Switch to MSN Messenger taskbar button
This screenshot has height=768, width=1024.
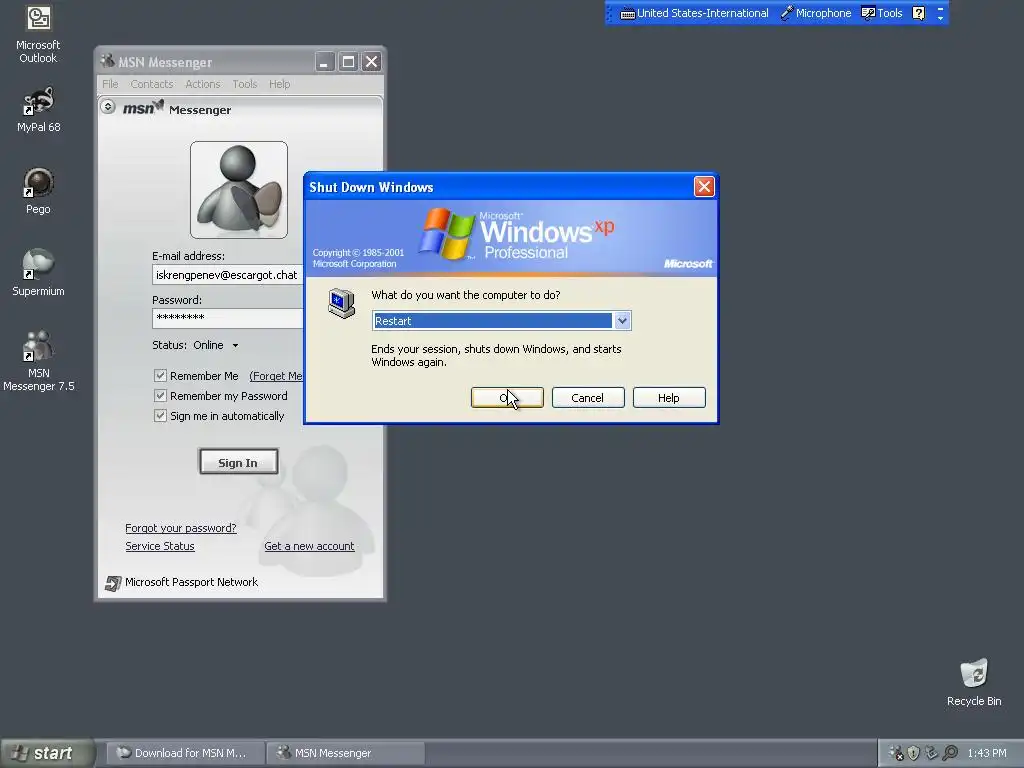pyautogui.click(x=345, y=753)
